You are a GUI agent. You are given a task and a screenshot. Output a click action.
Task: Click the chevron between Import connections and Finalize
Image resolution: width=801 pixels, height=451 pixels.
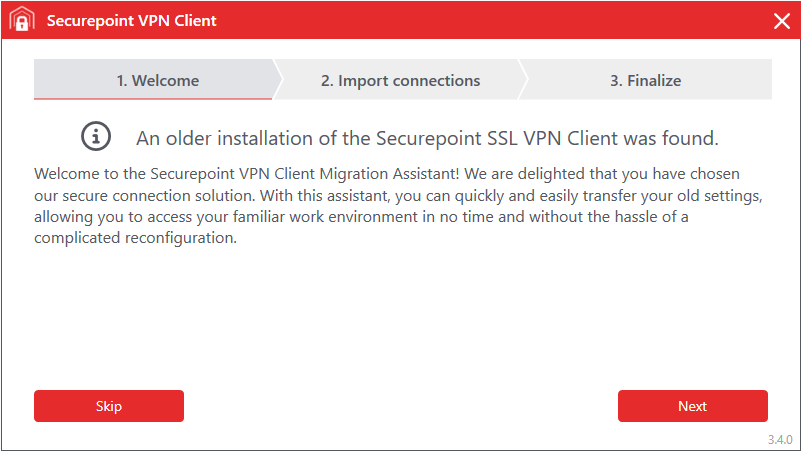[524, 80]
